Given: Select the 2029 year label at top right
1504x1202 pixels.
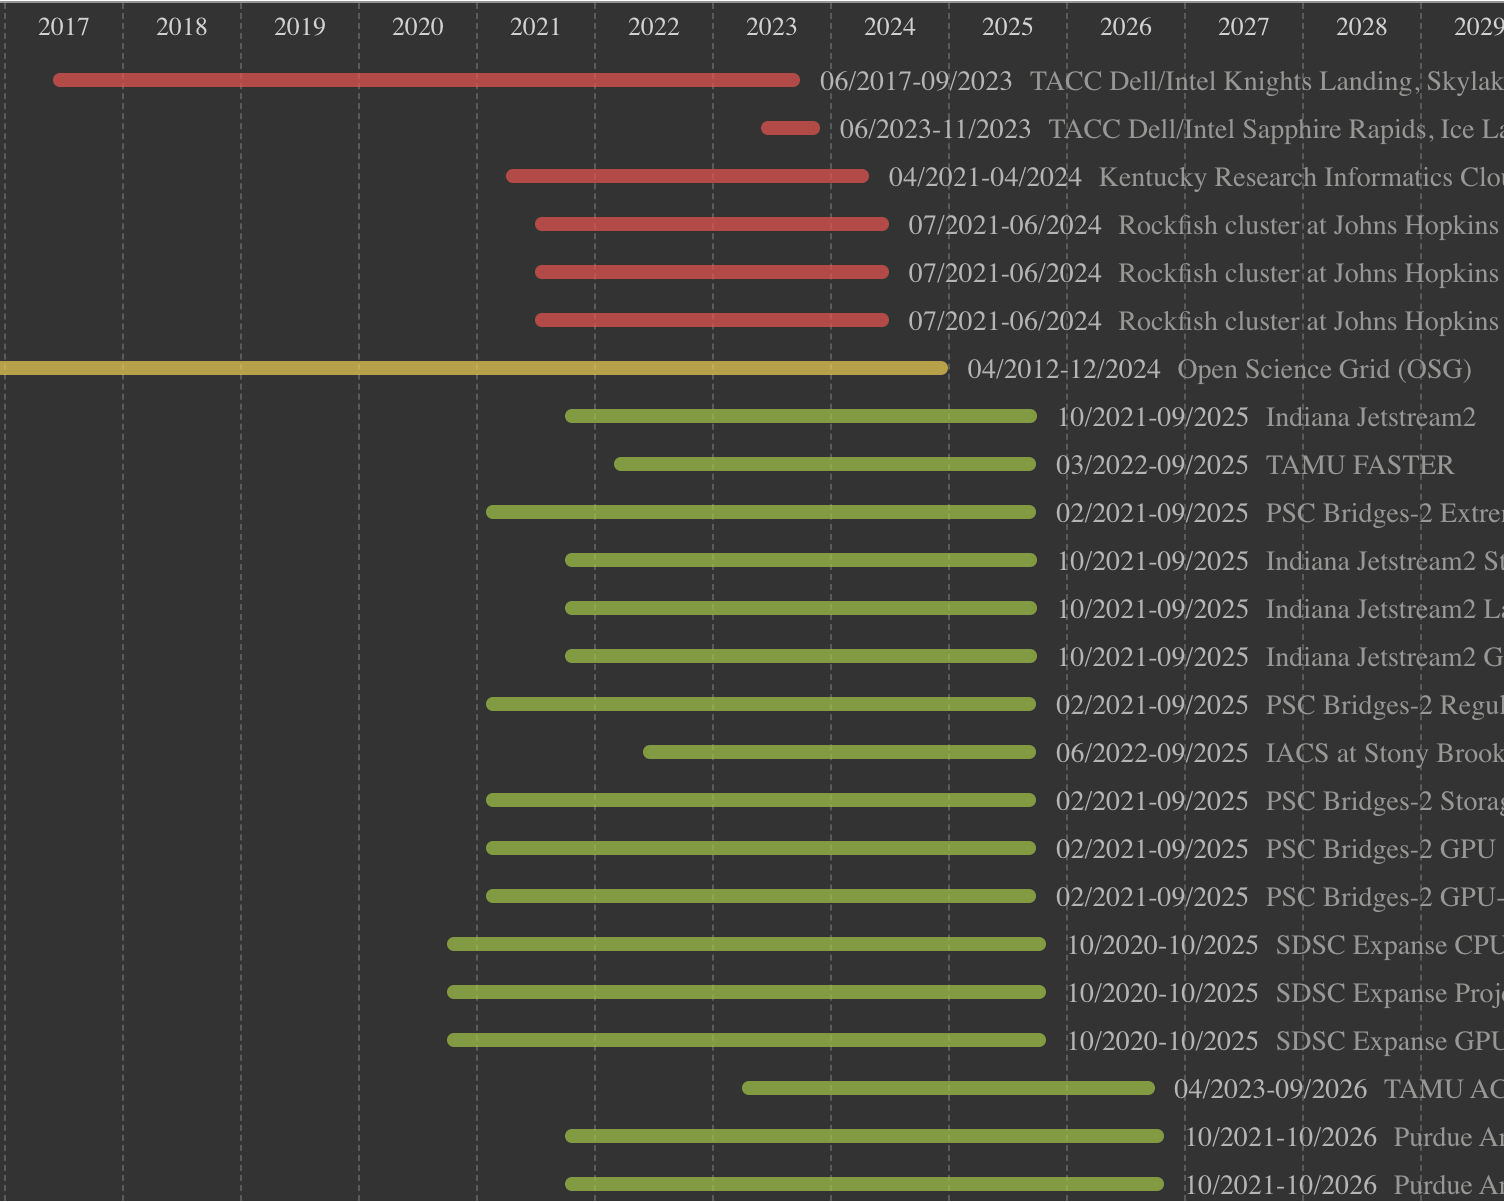Looking at the screenshot, I should pos(1477,27).
